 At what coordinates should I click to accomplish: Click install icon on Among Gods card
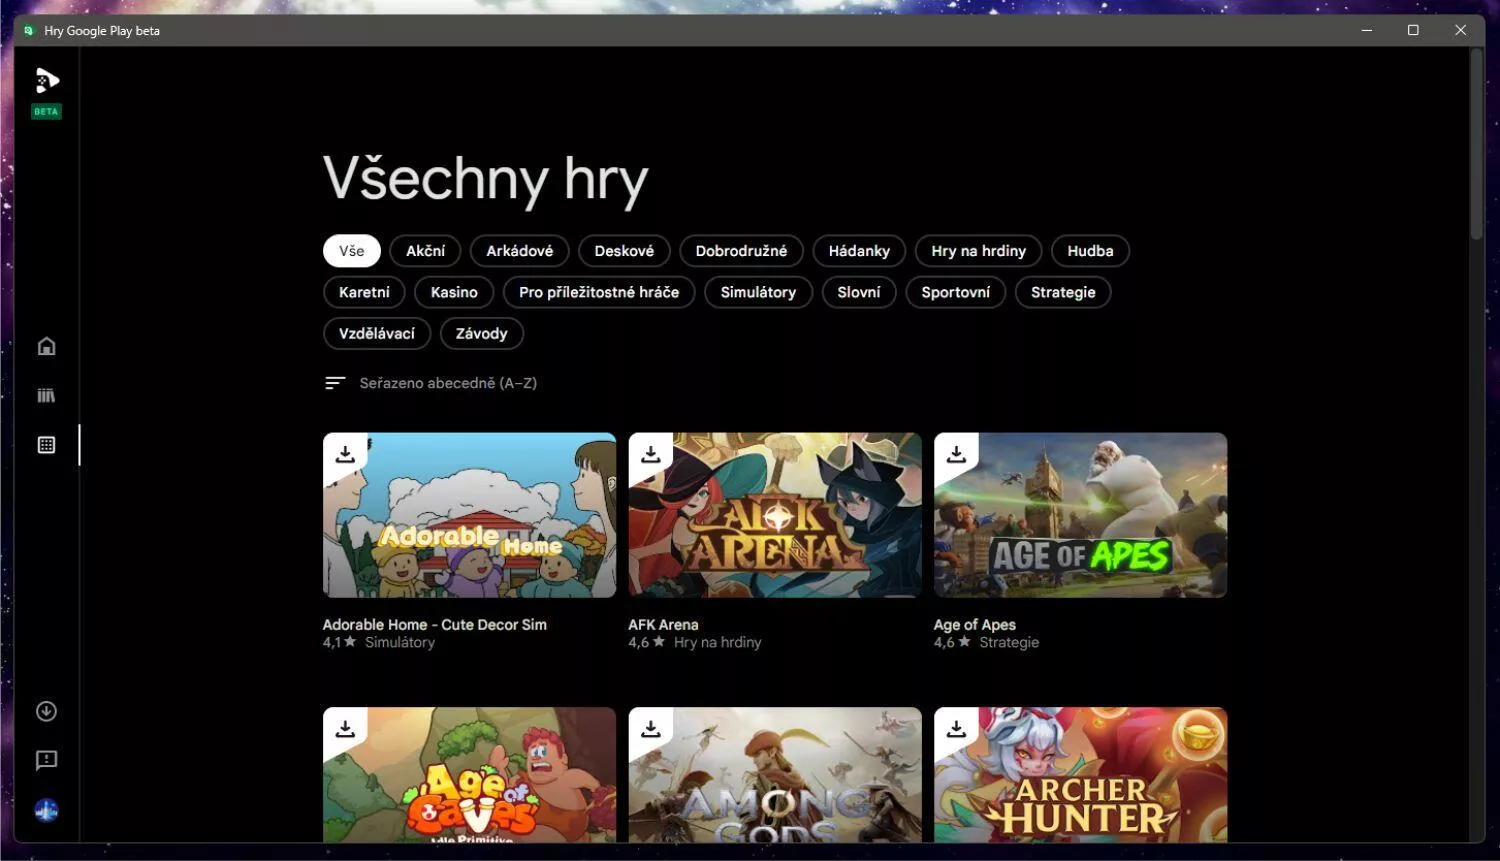[x=651, y=729]
